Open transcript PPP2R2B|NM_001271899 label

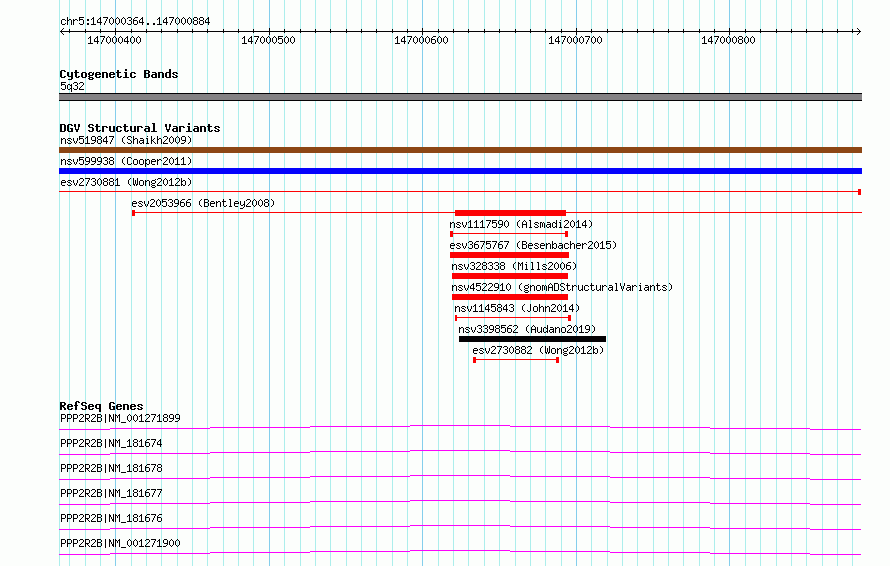pos(120,418)
